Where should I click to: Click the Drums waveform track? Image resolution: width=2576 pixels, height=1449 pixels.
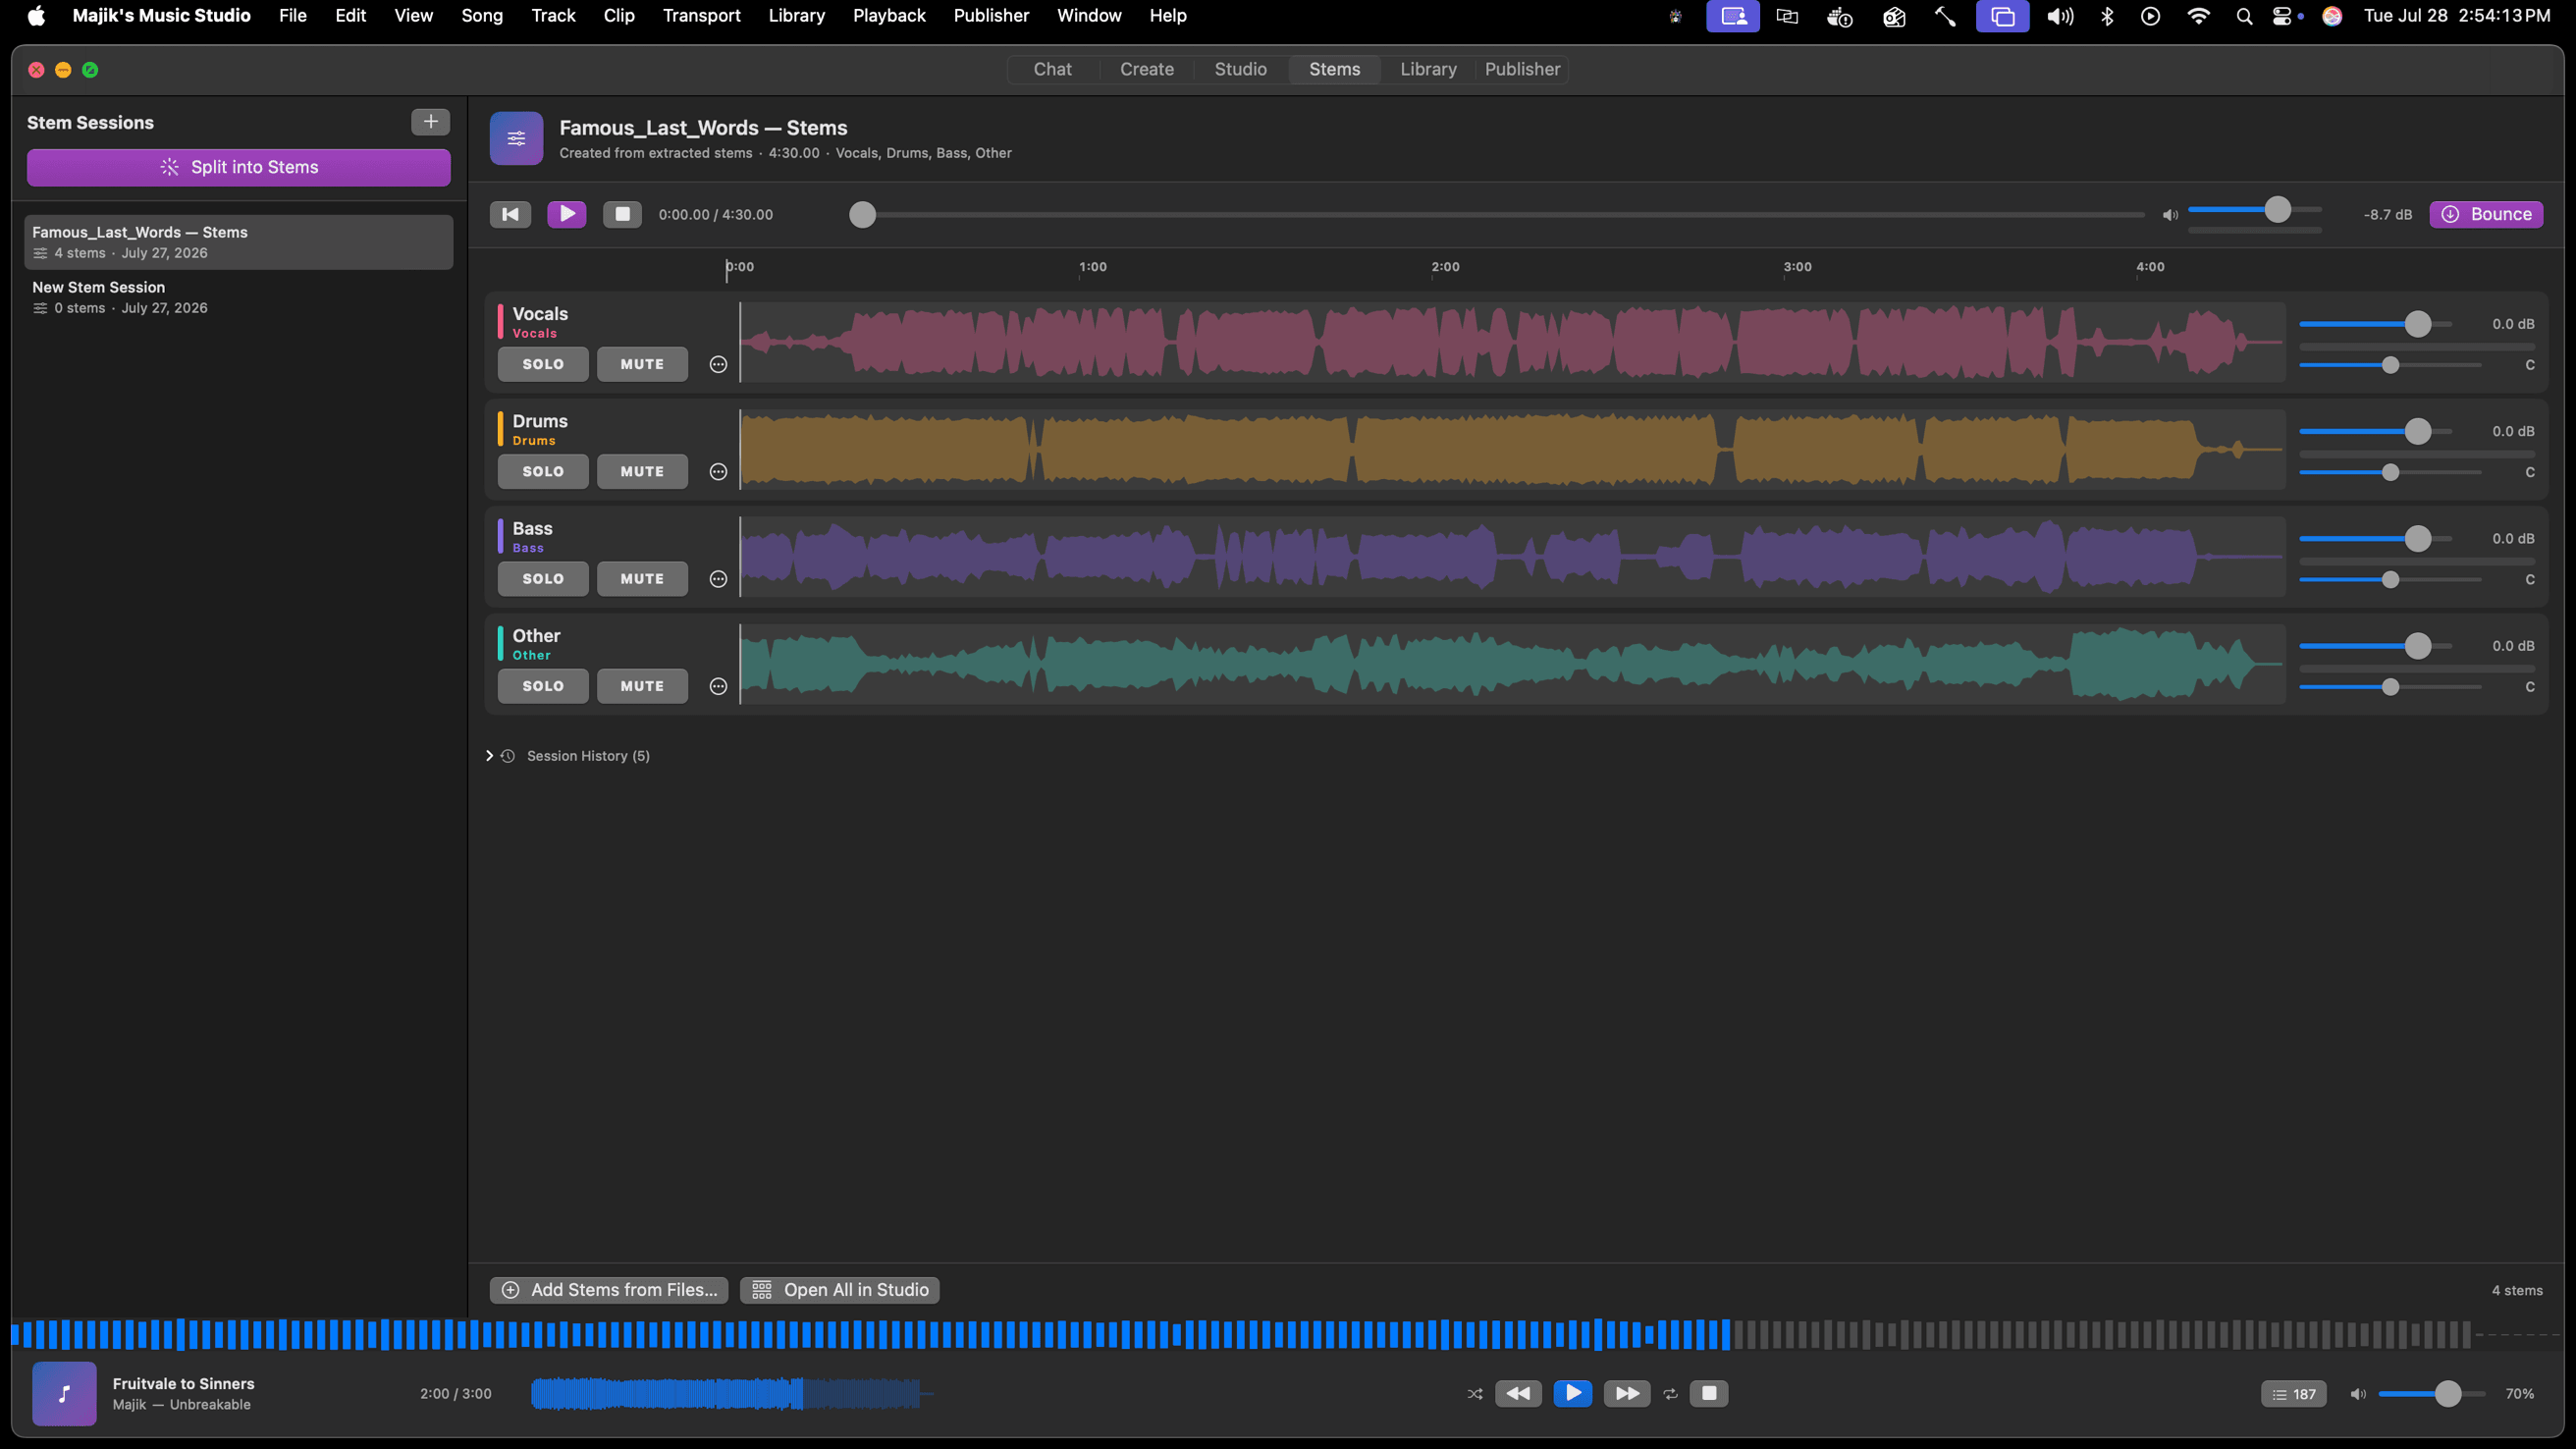(x=1512, y=450)
